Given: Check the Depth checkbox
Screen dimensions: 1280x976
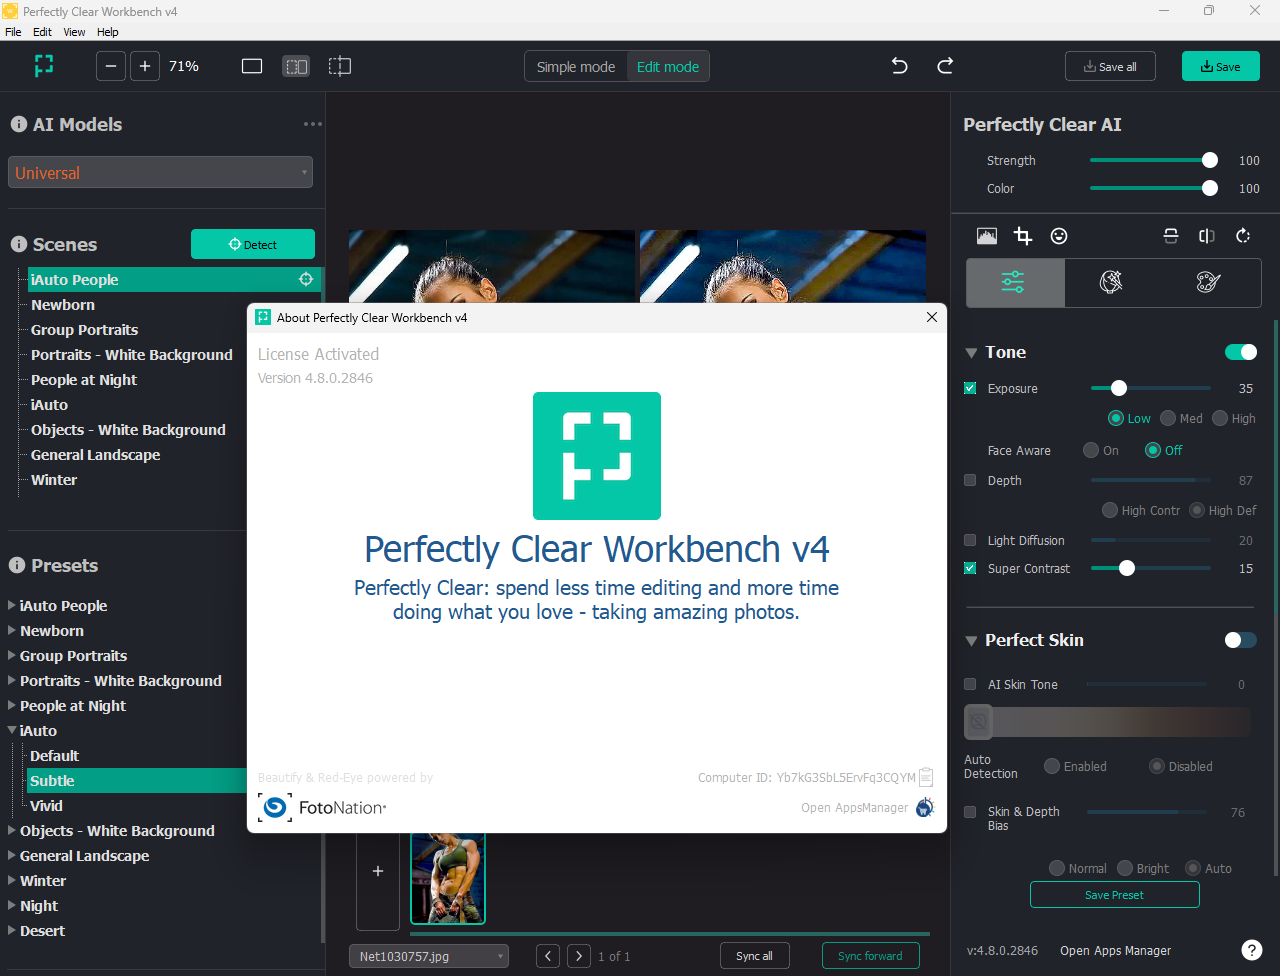Looking at the screenshot, I should point(970,480).
